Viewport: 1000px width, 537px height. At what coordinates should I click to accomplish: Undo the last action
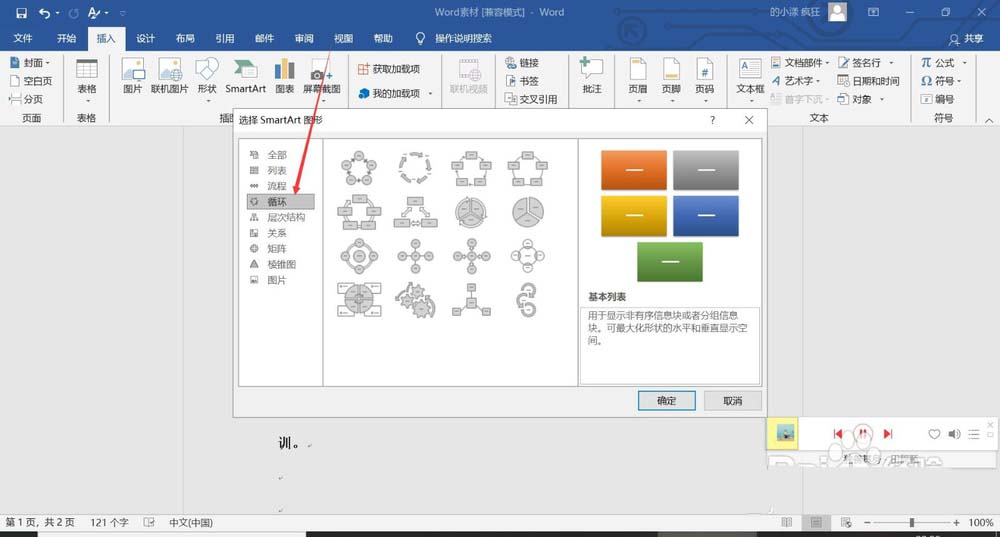[45, 13]
